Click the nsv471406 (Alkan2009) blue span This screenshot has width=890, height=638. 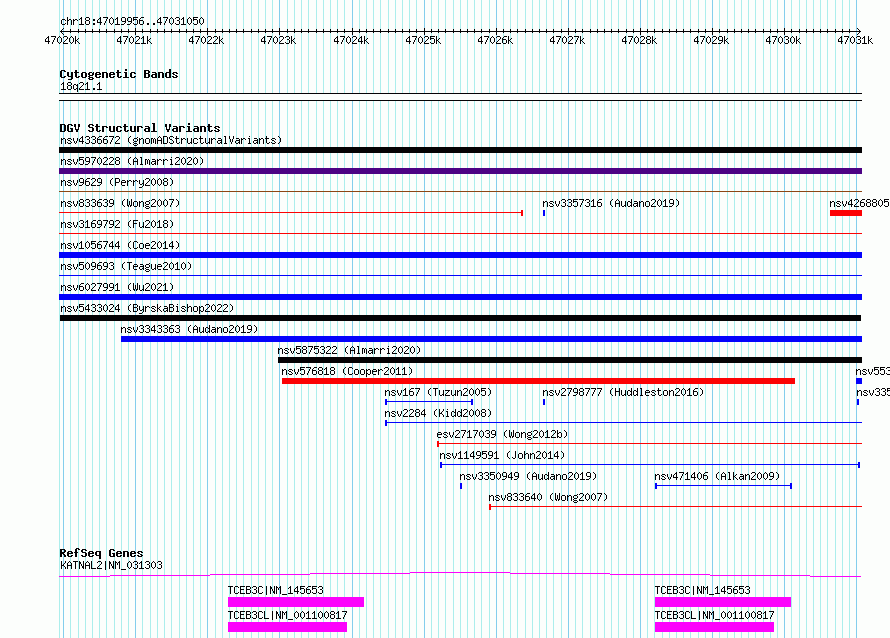tap(723, 486)
